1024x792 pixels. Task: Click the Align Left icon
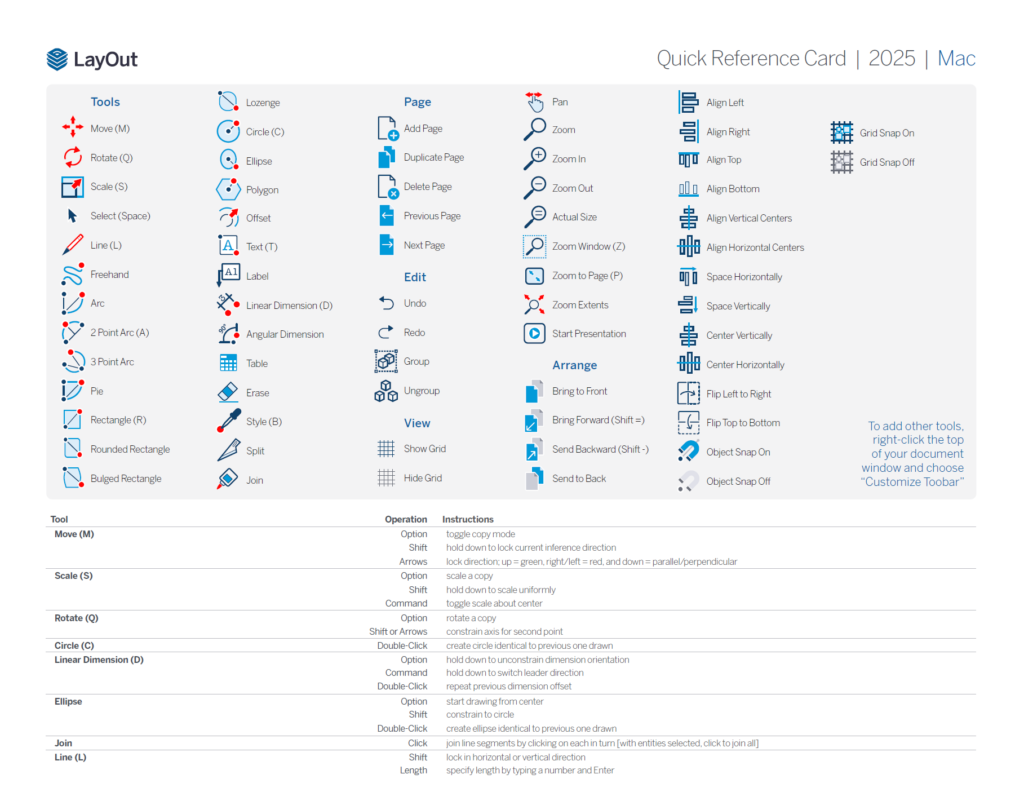[x=688, y=103]
